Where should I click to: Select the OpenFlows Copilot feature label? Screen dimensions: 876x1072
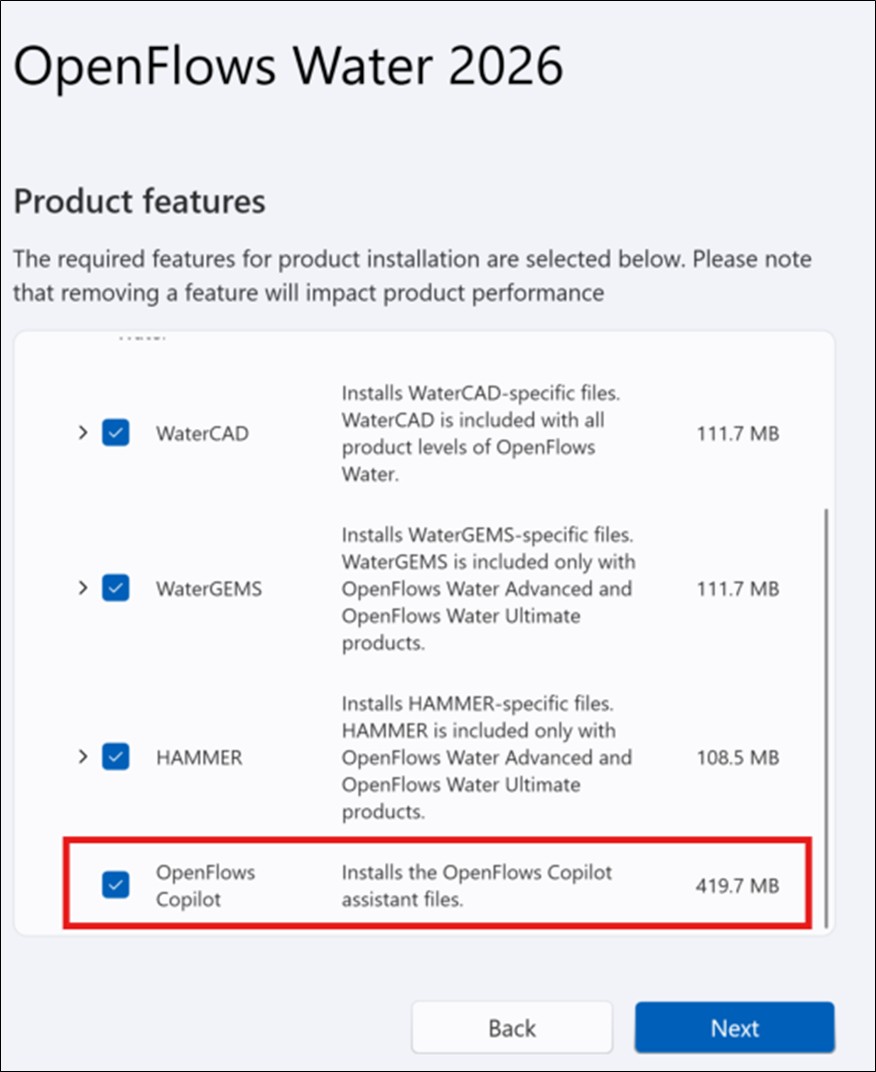[205, 885]
